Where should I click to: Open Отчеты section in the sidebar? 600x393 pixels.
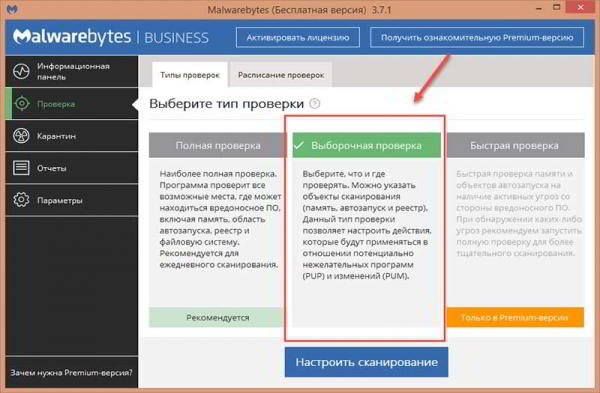click(x=72, y=168)
